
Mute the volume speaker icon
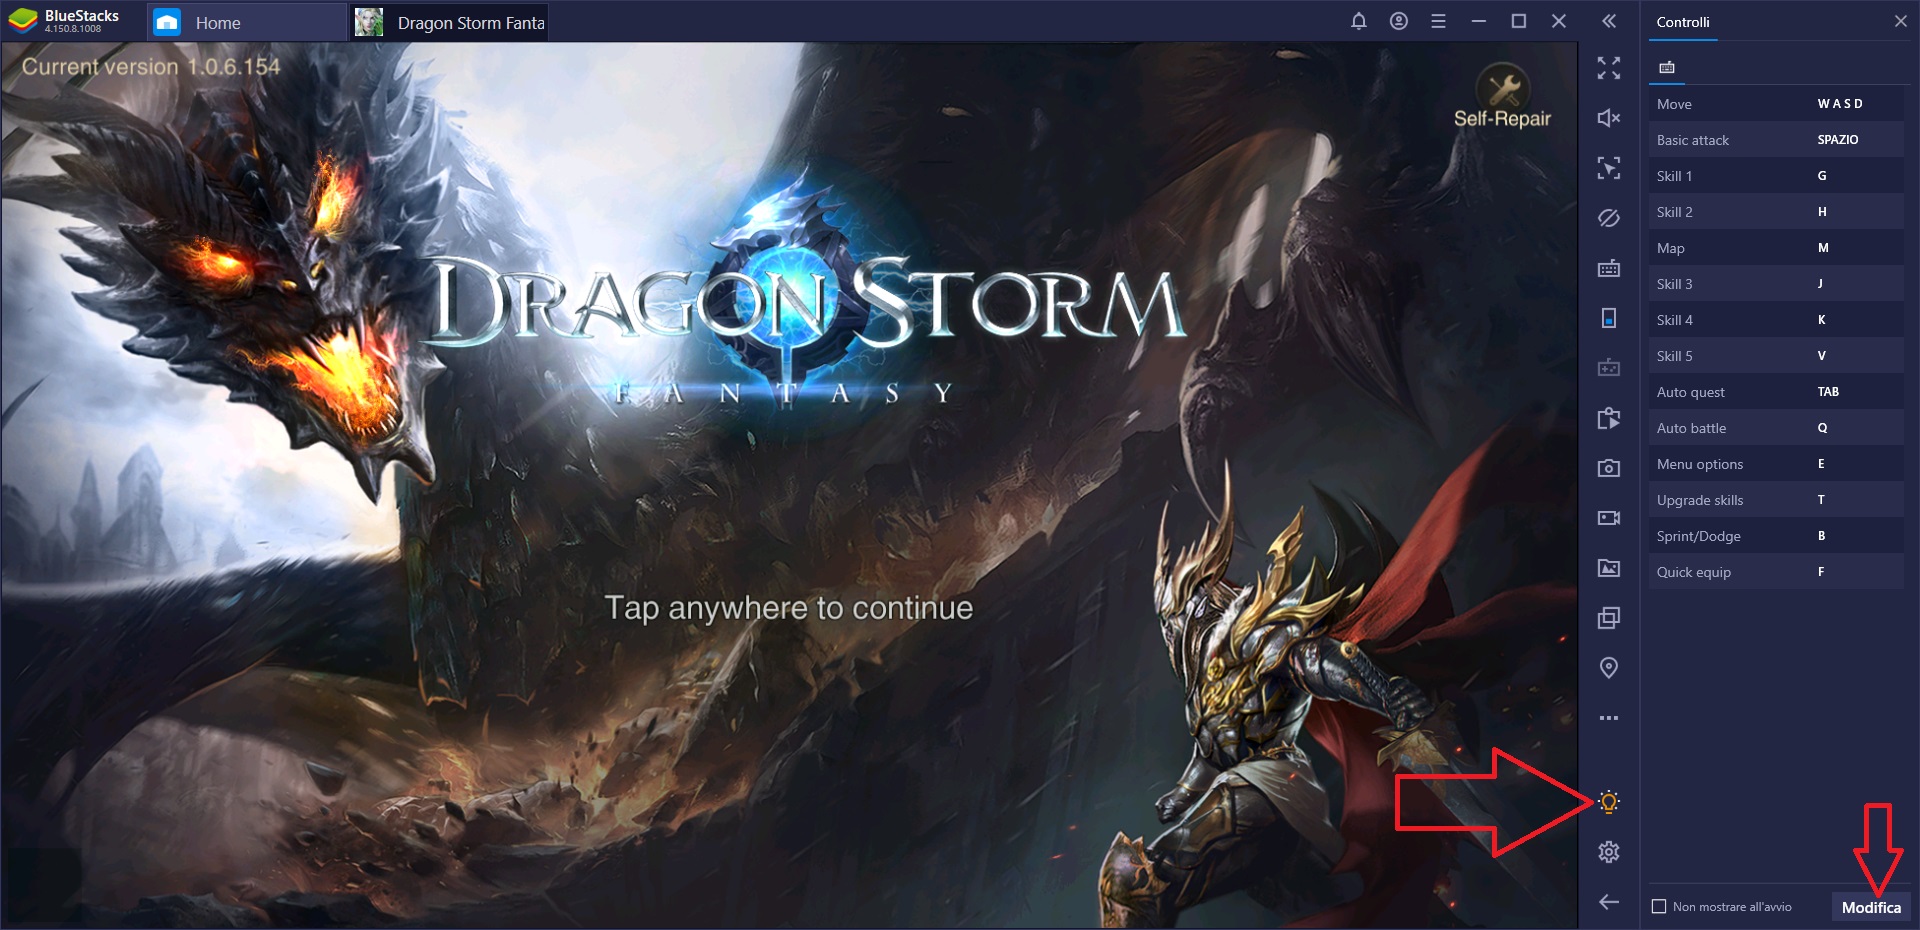(x=1608, y=118)
